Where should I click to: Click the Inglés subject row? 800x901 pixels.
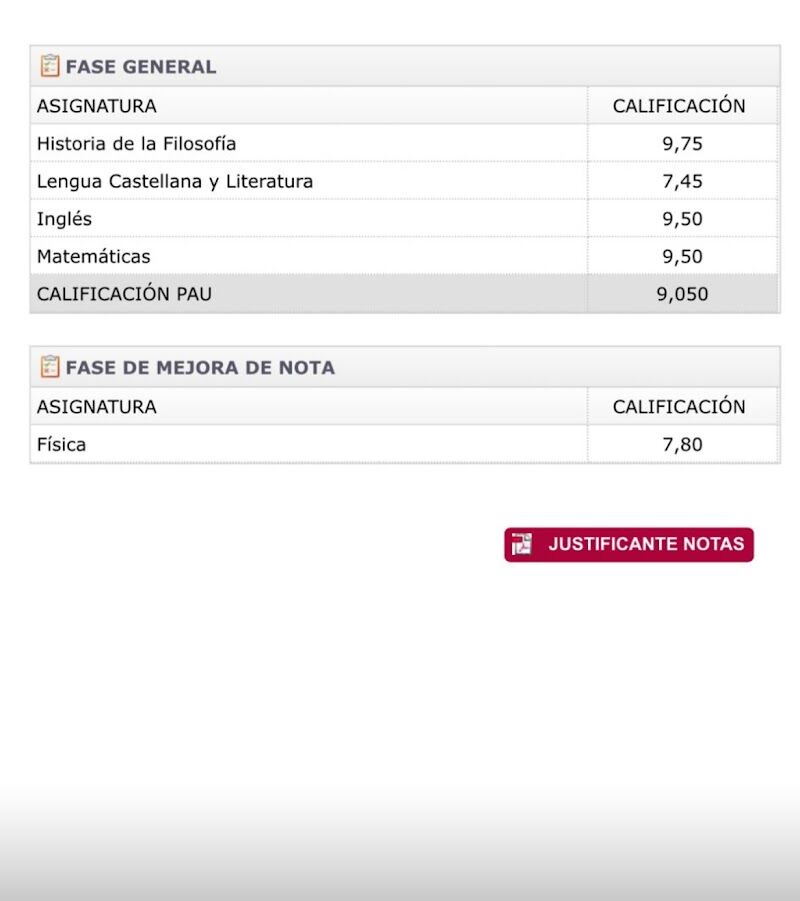tap(64, 219)
